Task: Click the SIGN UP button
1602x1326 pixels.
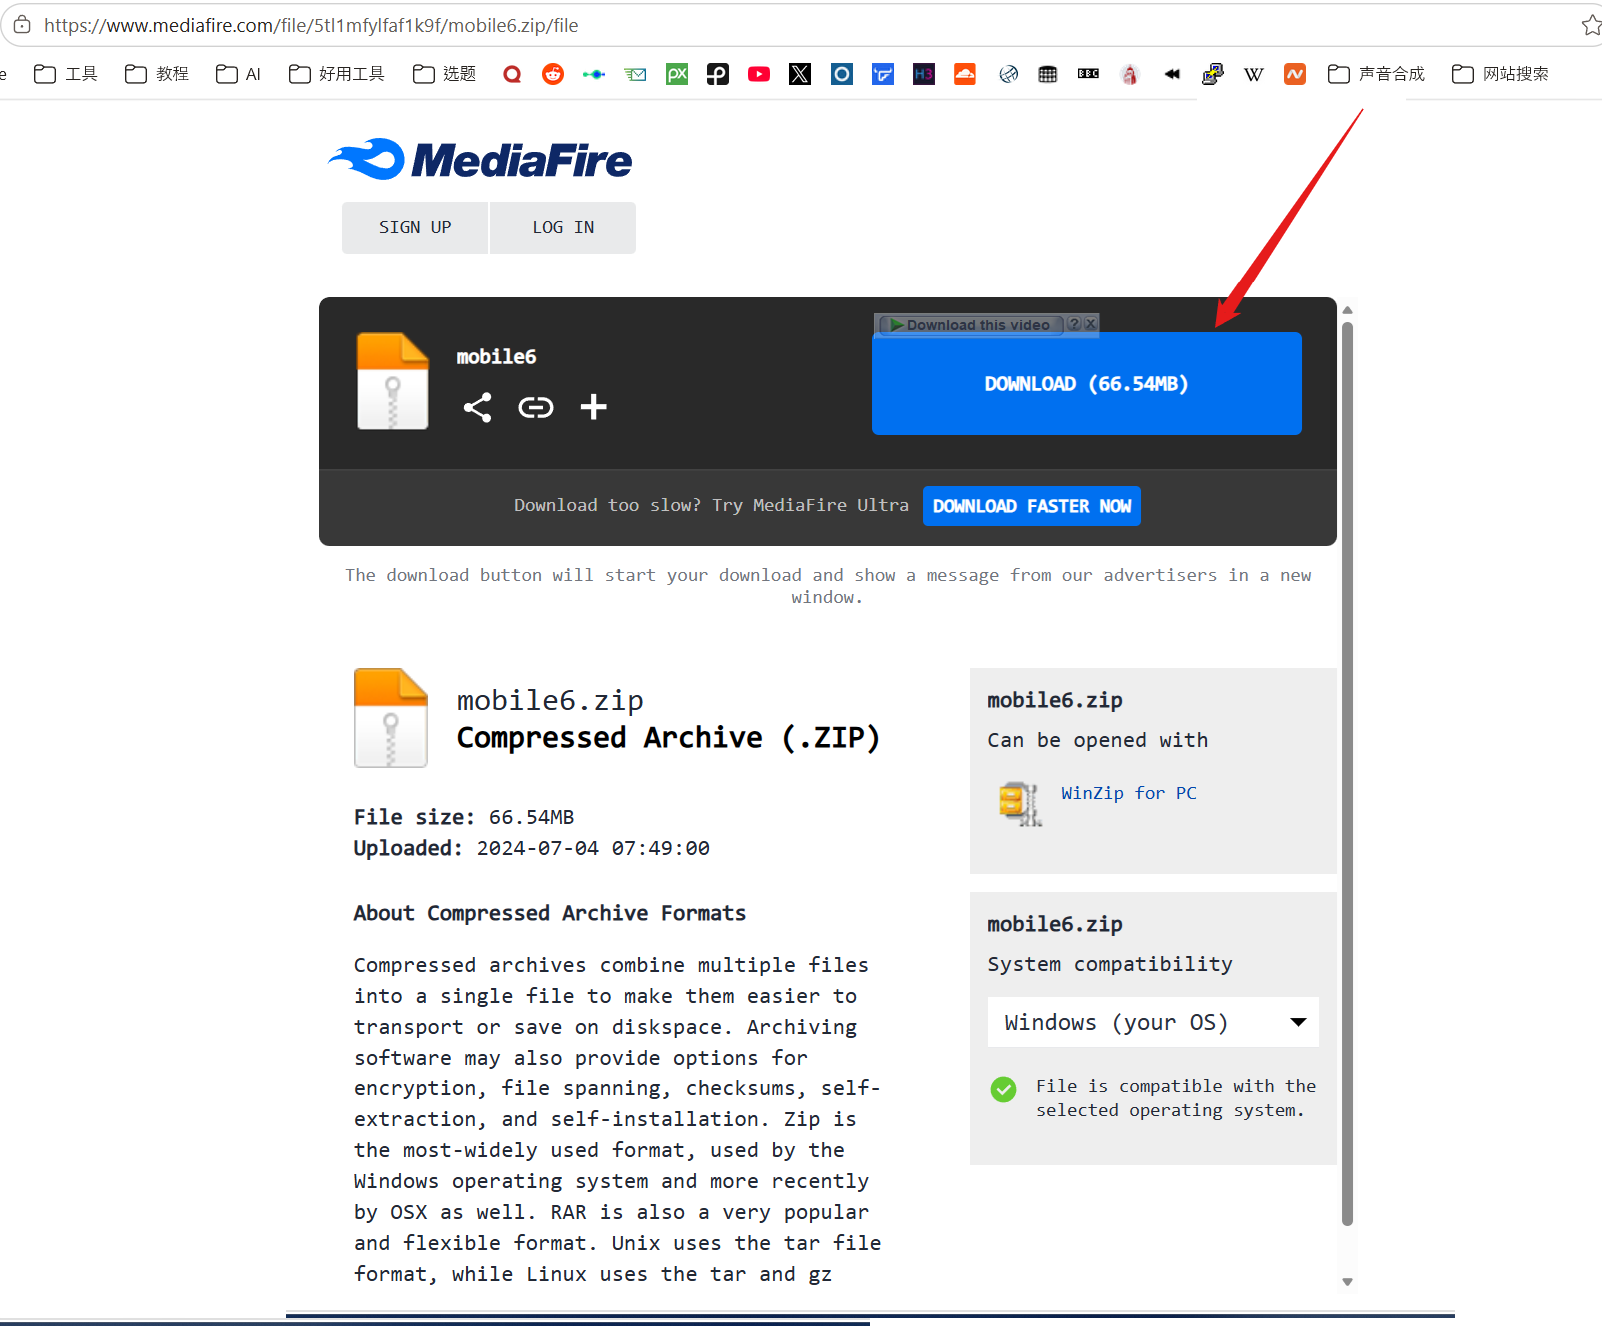Action: click(415, 228)
